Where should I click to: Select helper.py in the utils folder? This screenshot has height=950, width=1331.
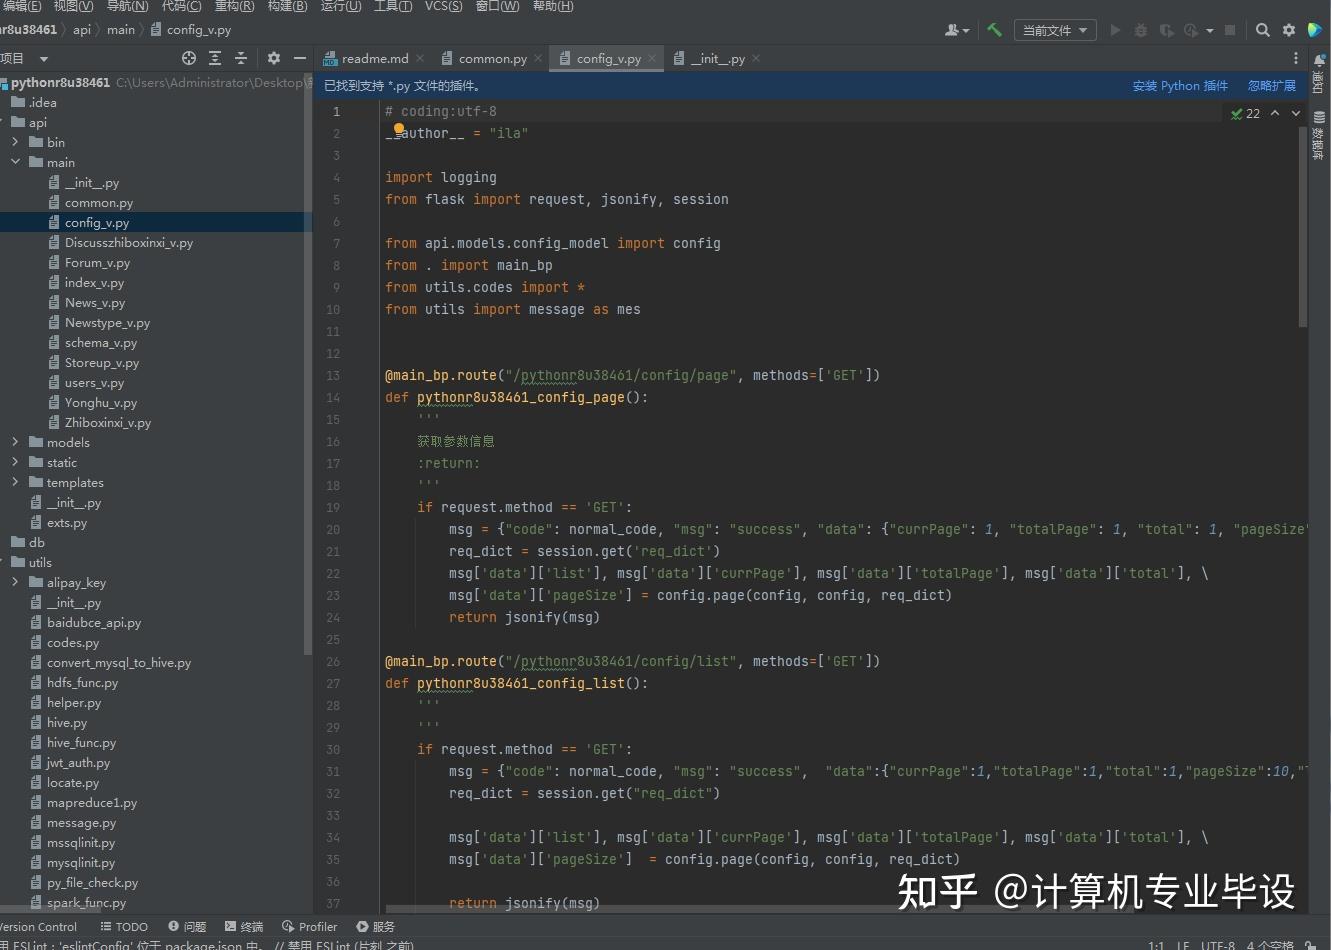76,702
